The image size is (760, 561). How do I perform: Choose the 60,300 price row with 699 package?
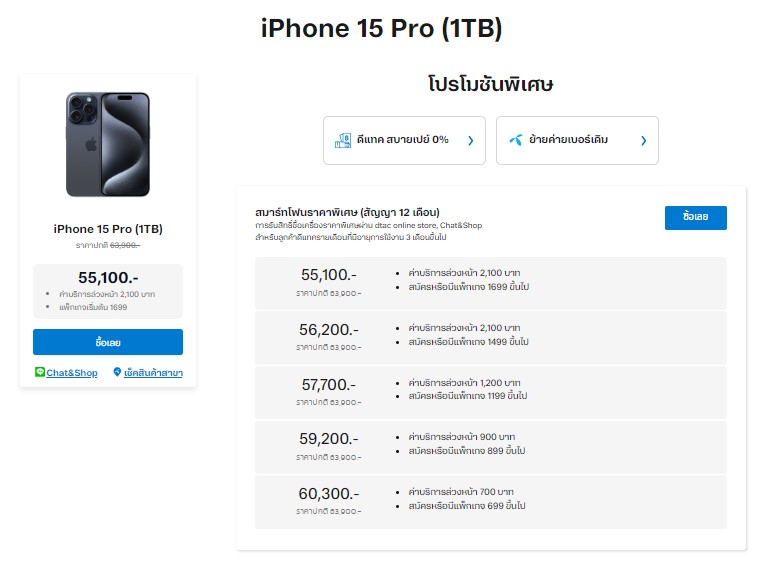(x=490, y=502)
